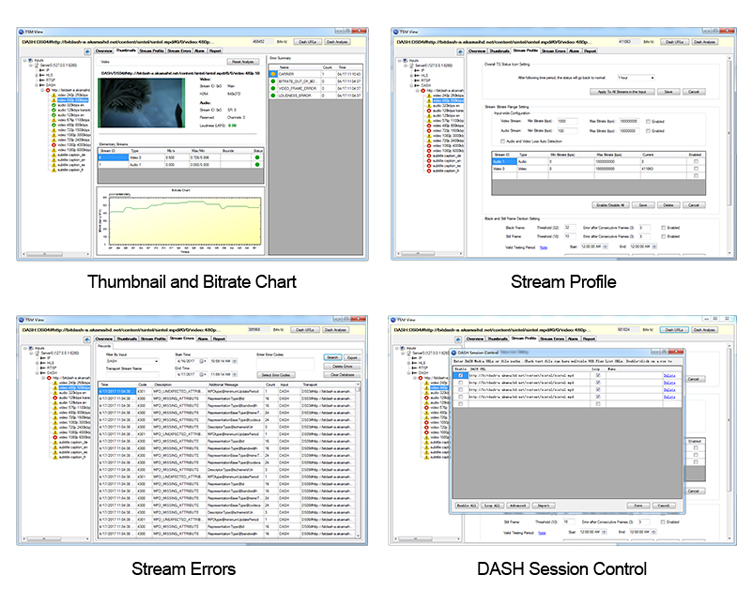The image size is (750, 600).
Task: Click vertical scrollbar in Stream Profile window
Action: click(x=729, y=156)
